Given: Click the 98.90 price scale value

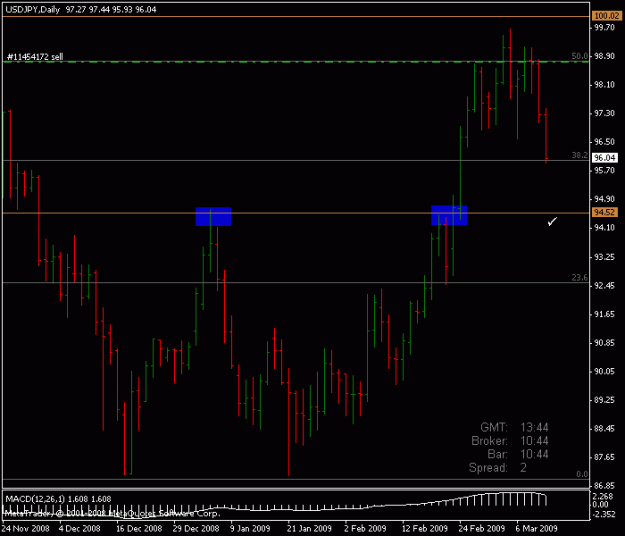Looking at the screenshot, I should point(604,56).
